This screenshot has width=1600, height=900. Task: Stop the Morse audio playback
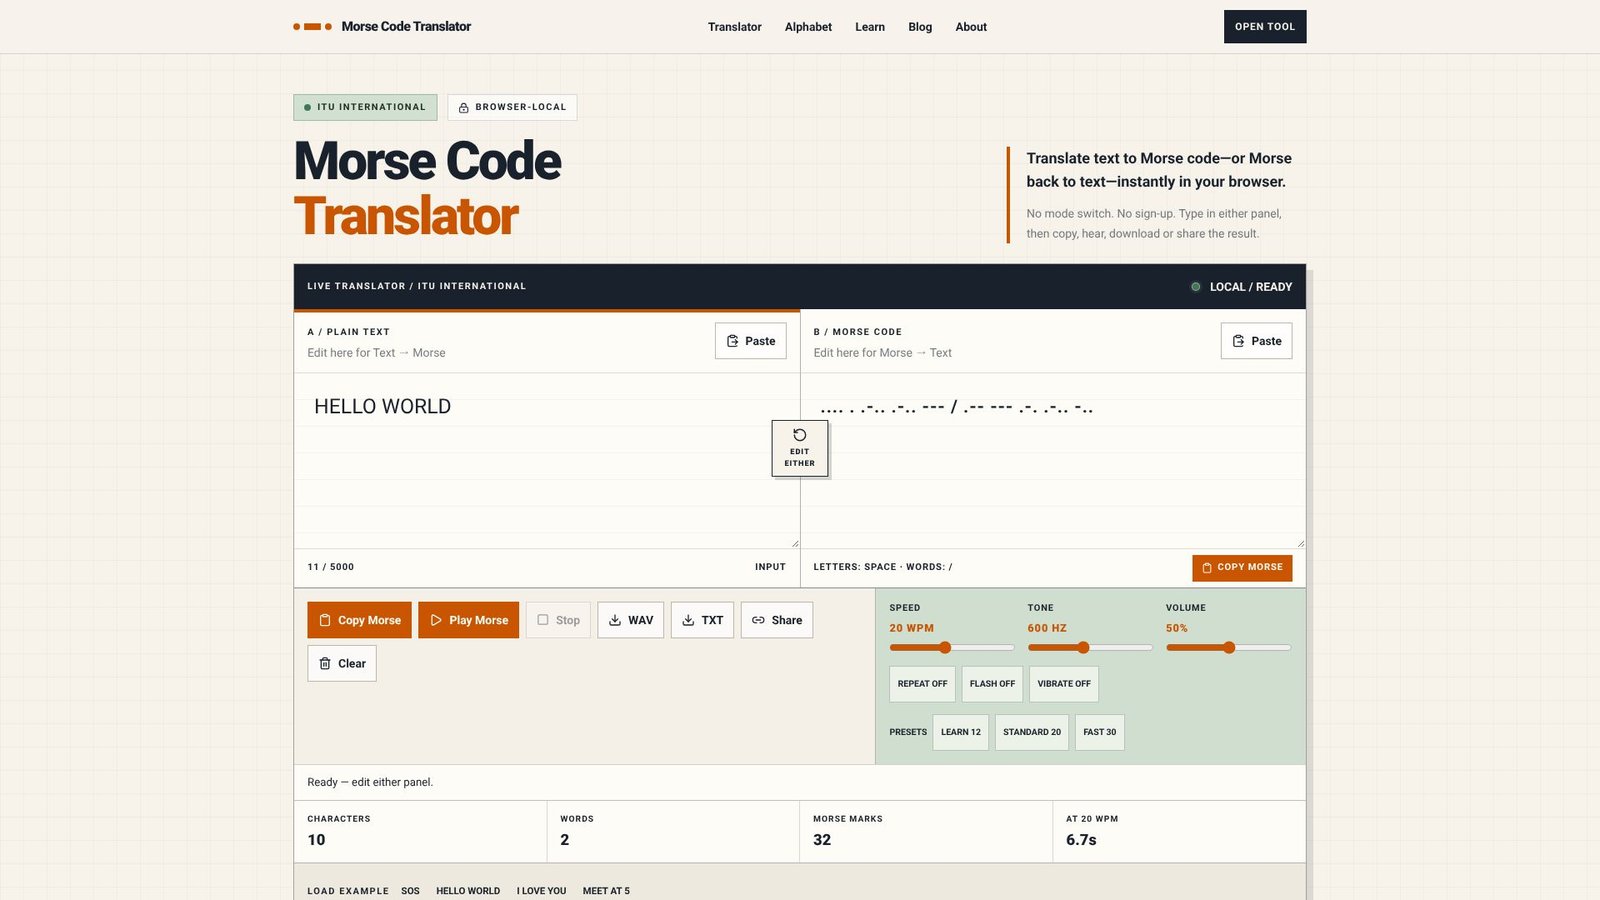point(558,620)
